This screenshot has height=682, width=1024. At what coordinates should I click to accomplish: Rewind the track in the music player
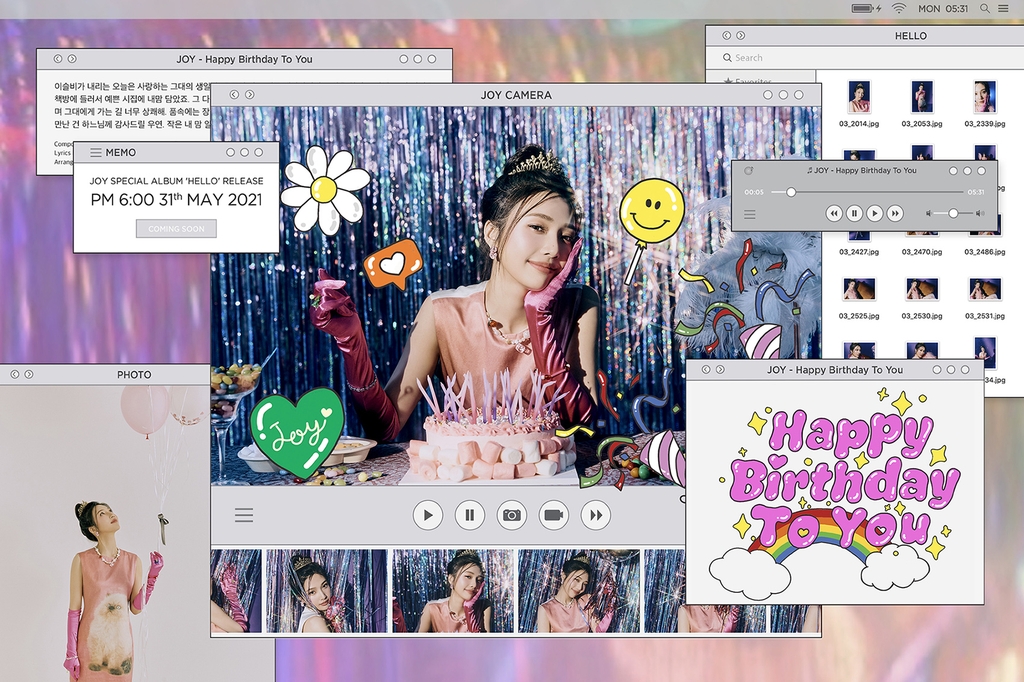834,213
